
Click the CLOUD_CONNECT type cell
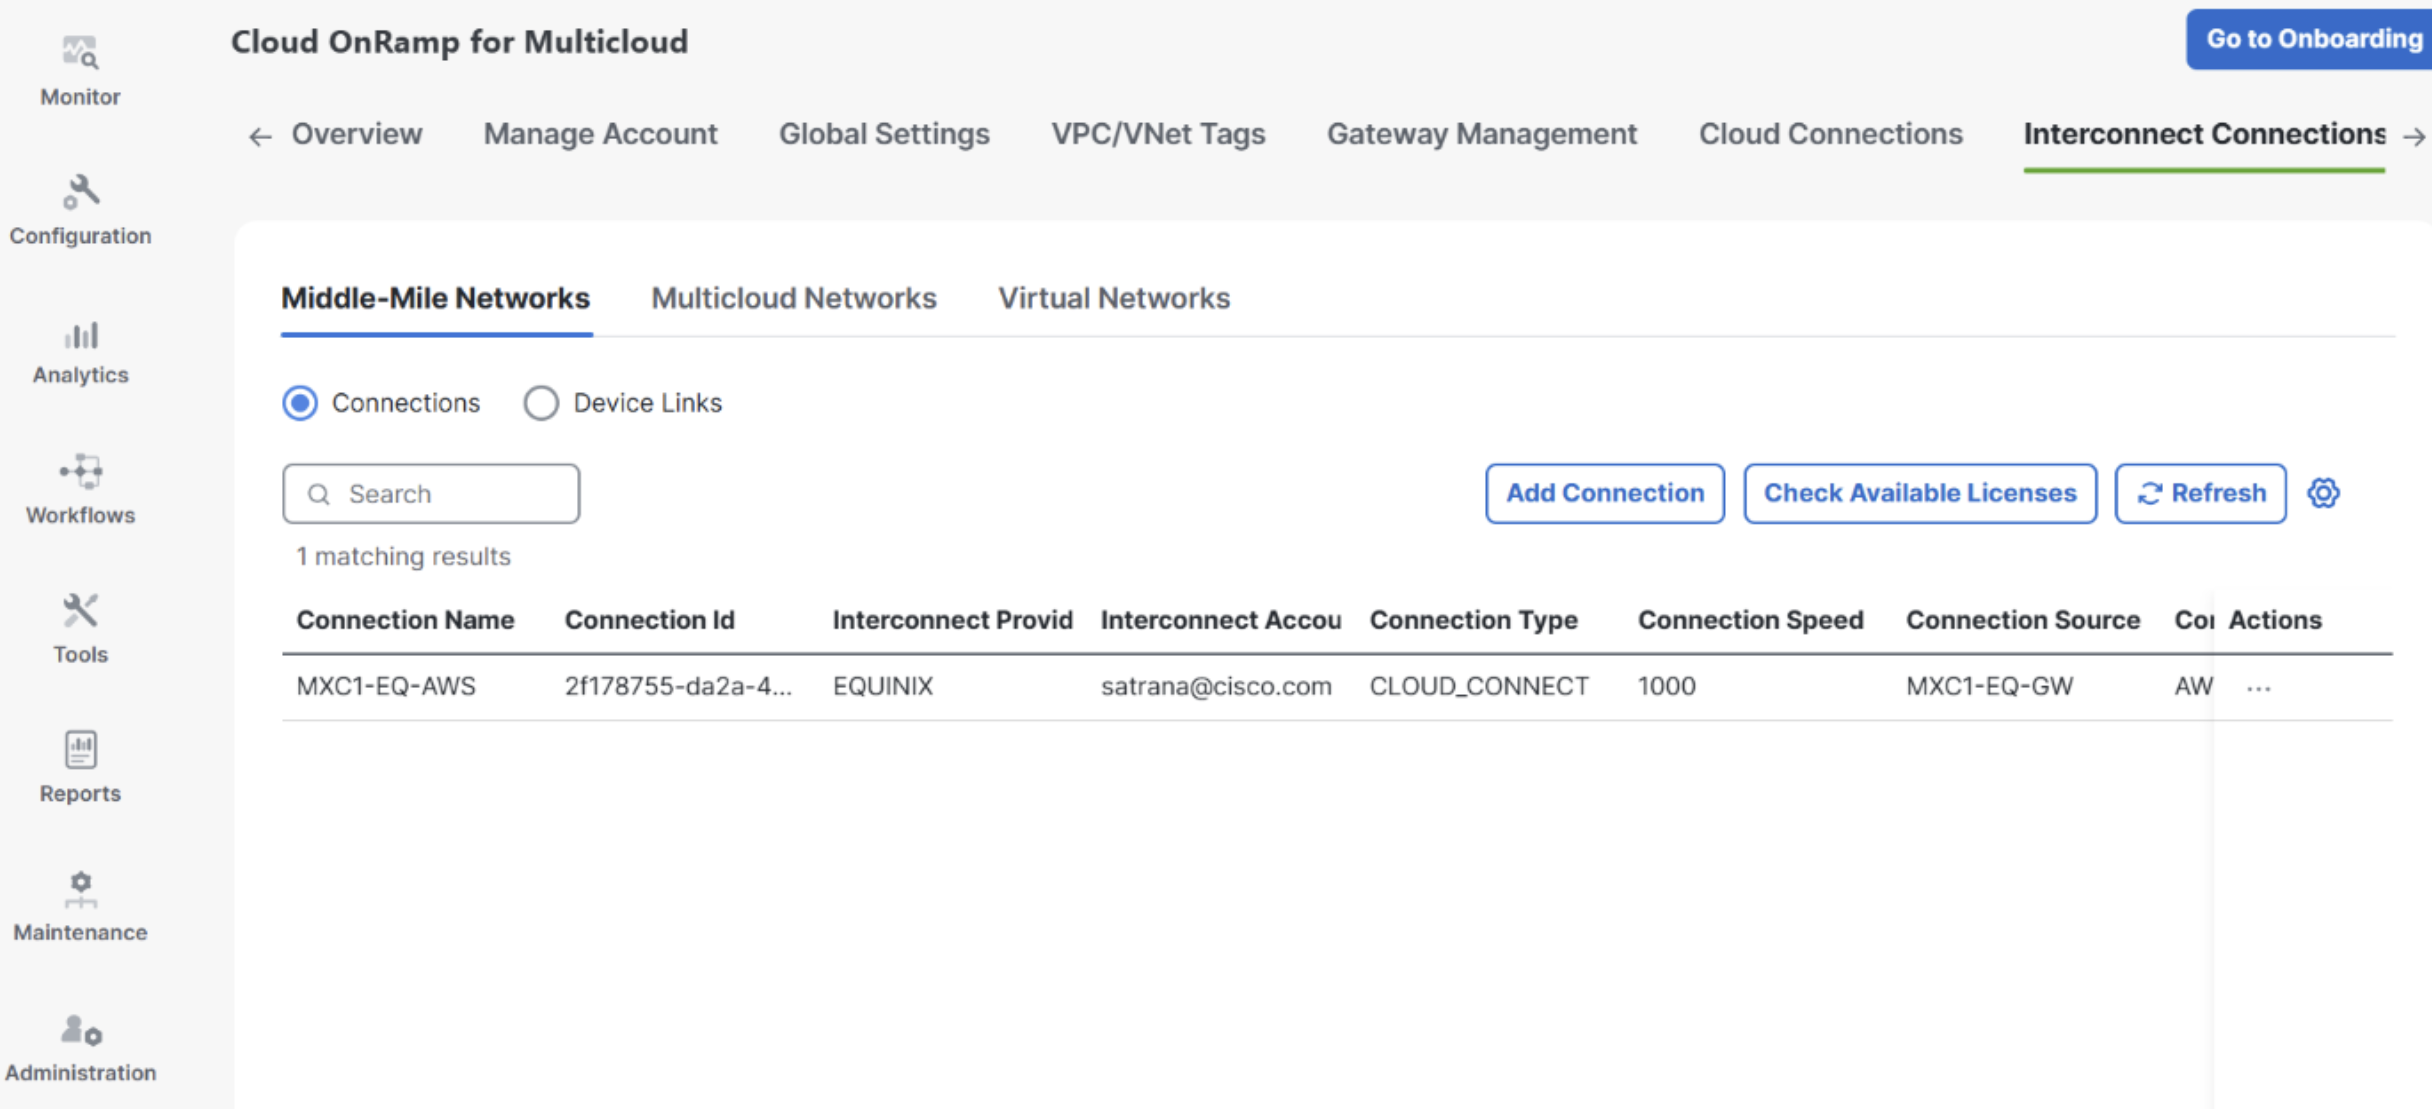point(1482,687)
